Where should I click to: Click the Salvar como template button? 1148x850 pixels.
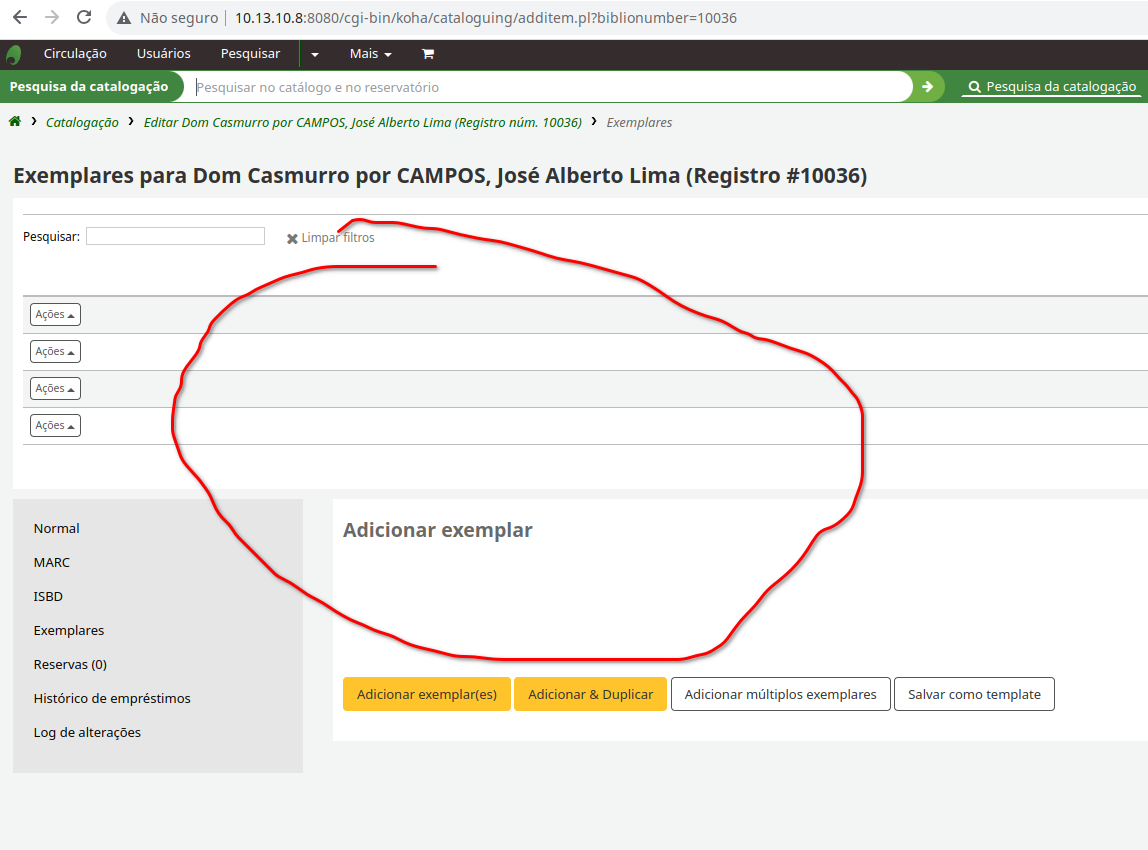coord(974,695)
